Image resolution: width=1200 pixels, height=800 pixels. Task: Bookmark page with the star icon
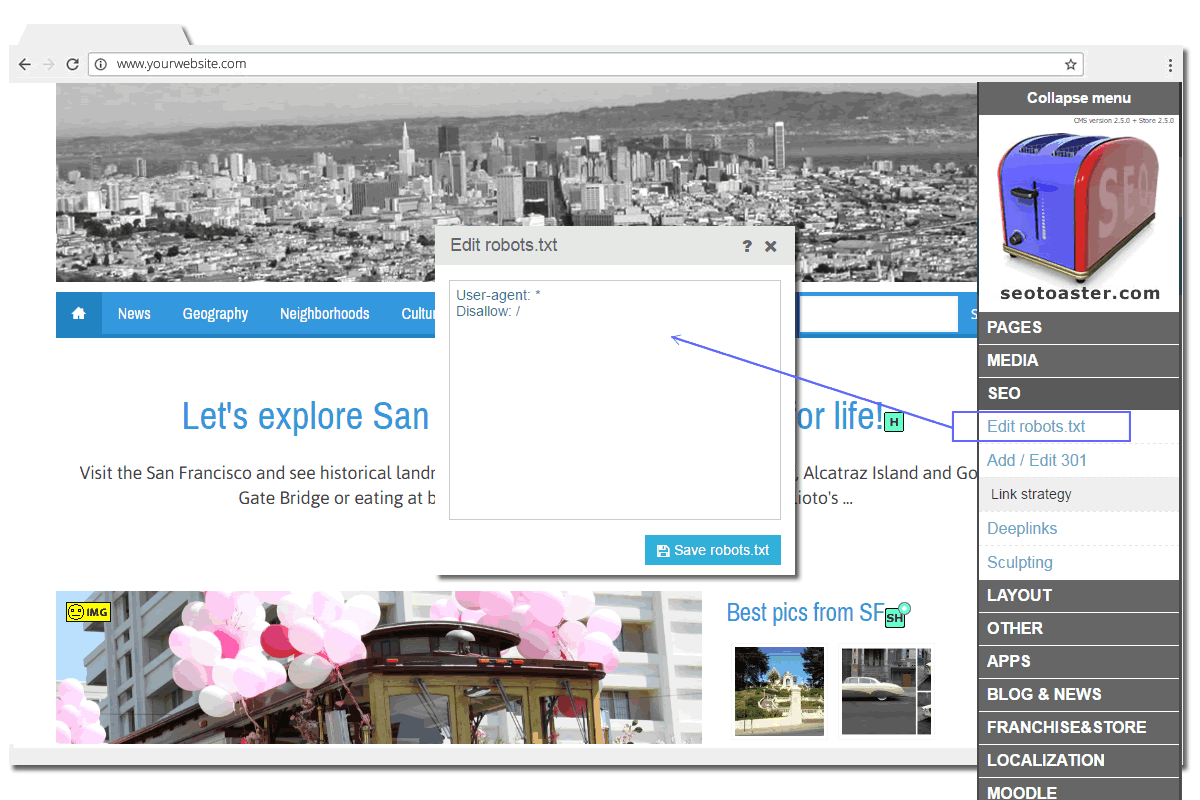point(1070,64)
